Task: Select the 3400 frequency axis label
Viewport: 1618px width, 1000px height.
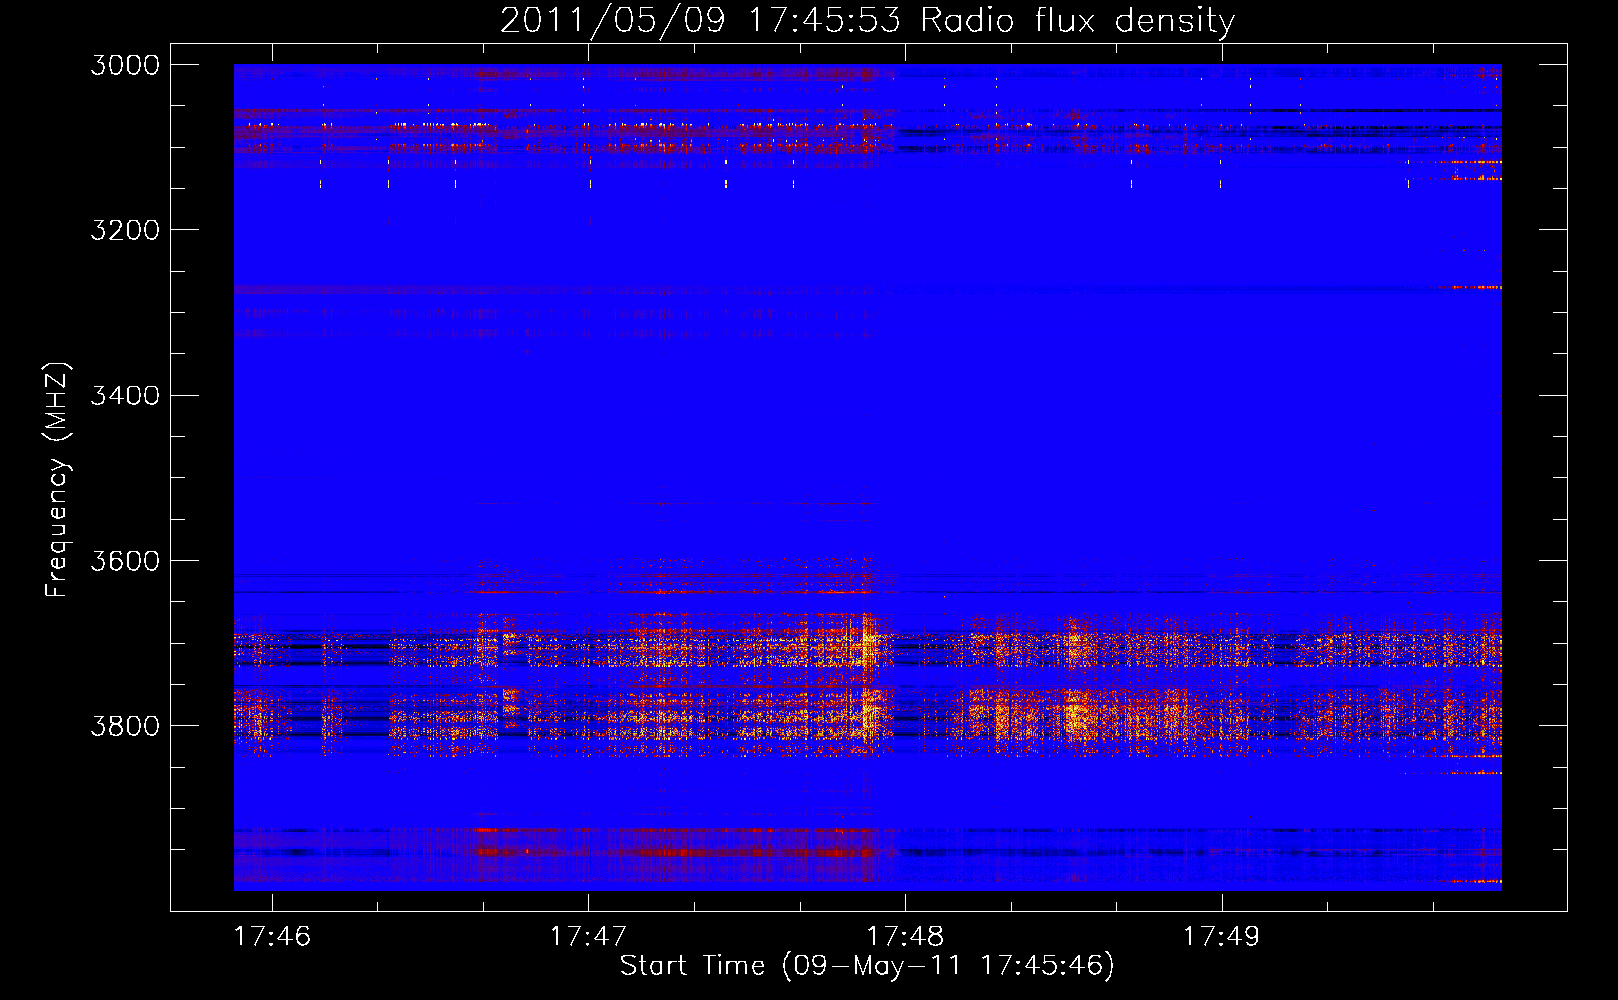Action: click(125, 396)
